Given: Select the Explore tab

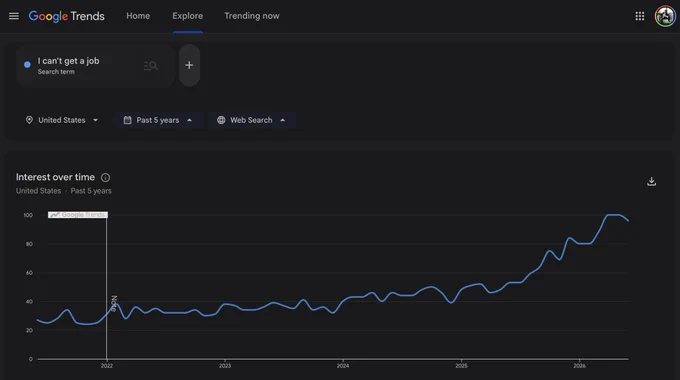Looking at the screenshot, I should coord(187,16).
